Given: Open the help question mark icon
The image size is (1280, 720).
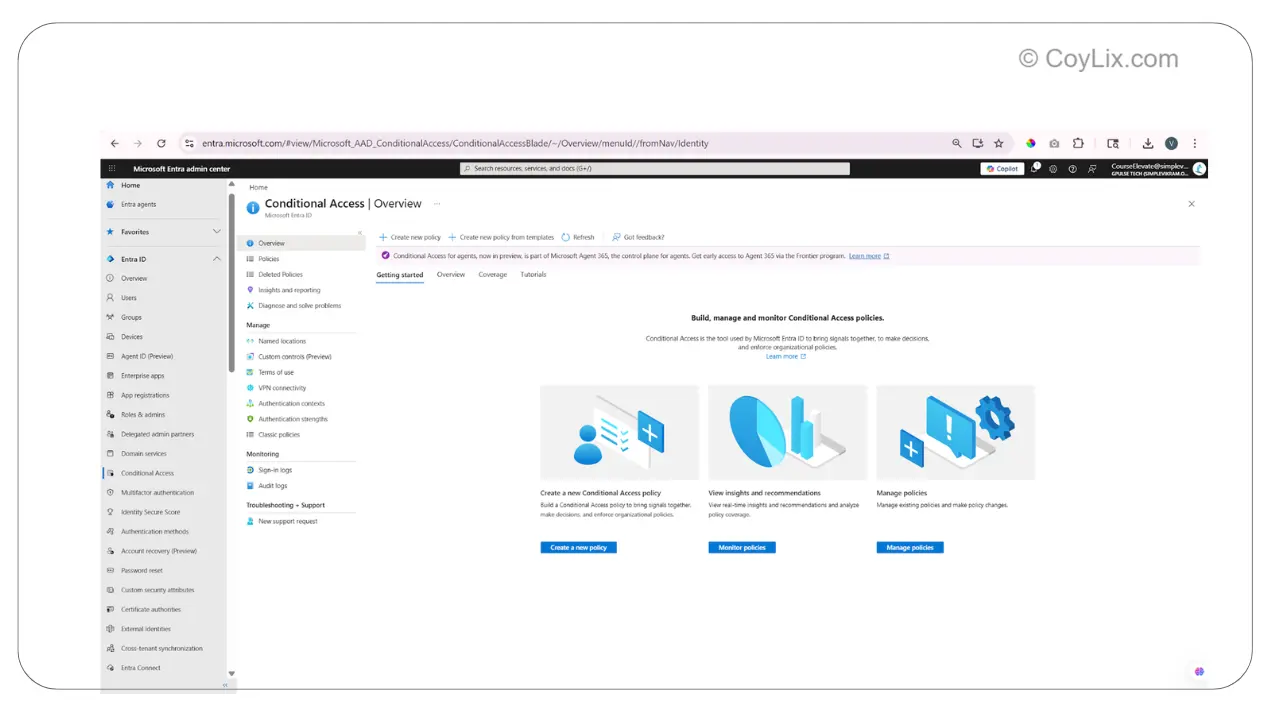Looking at the screenshot, I should coord(1073,168).
